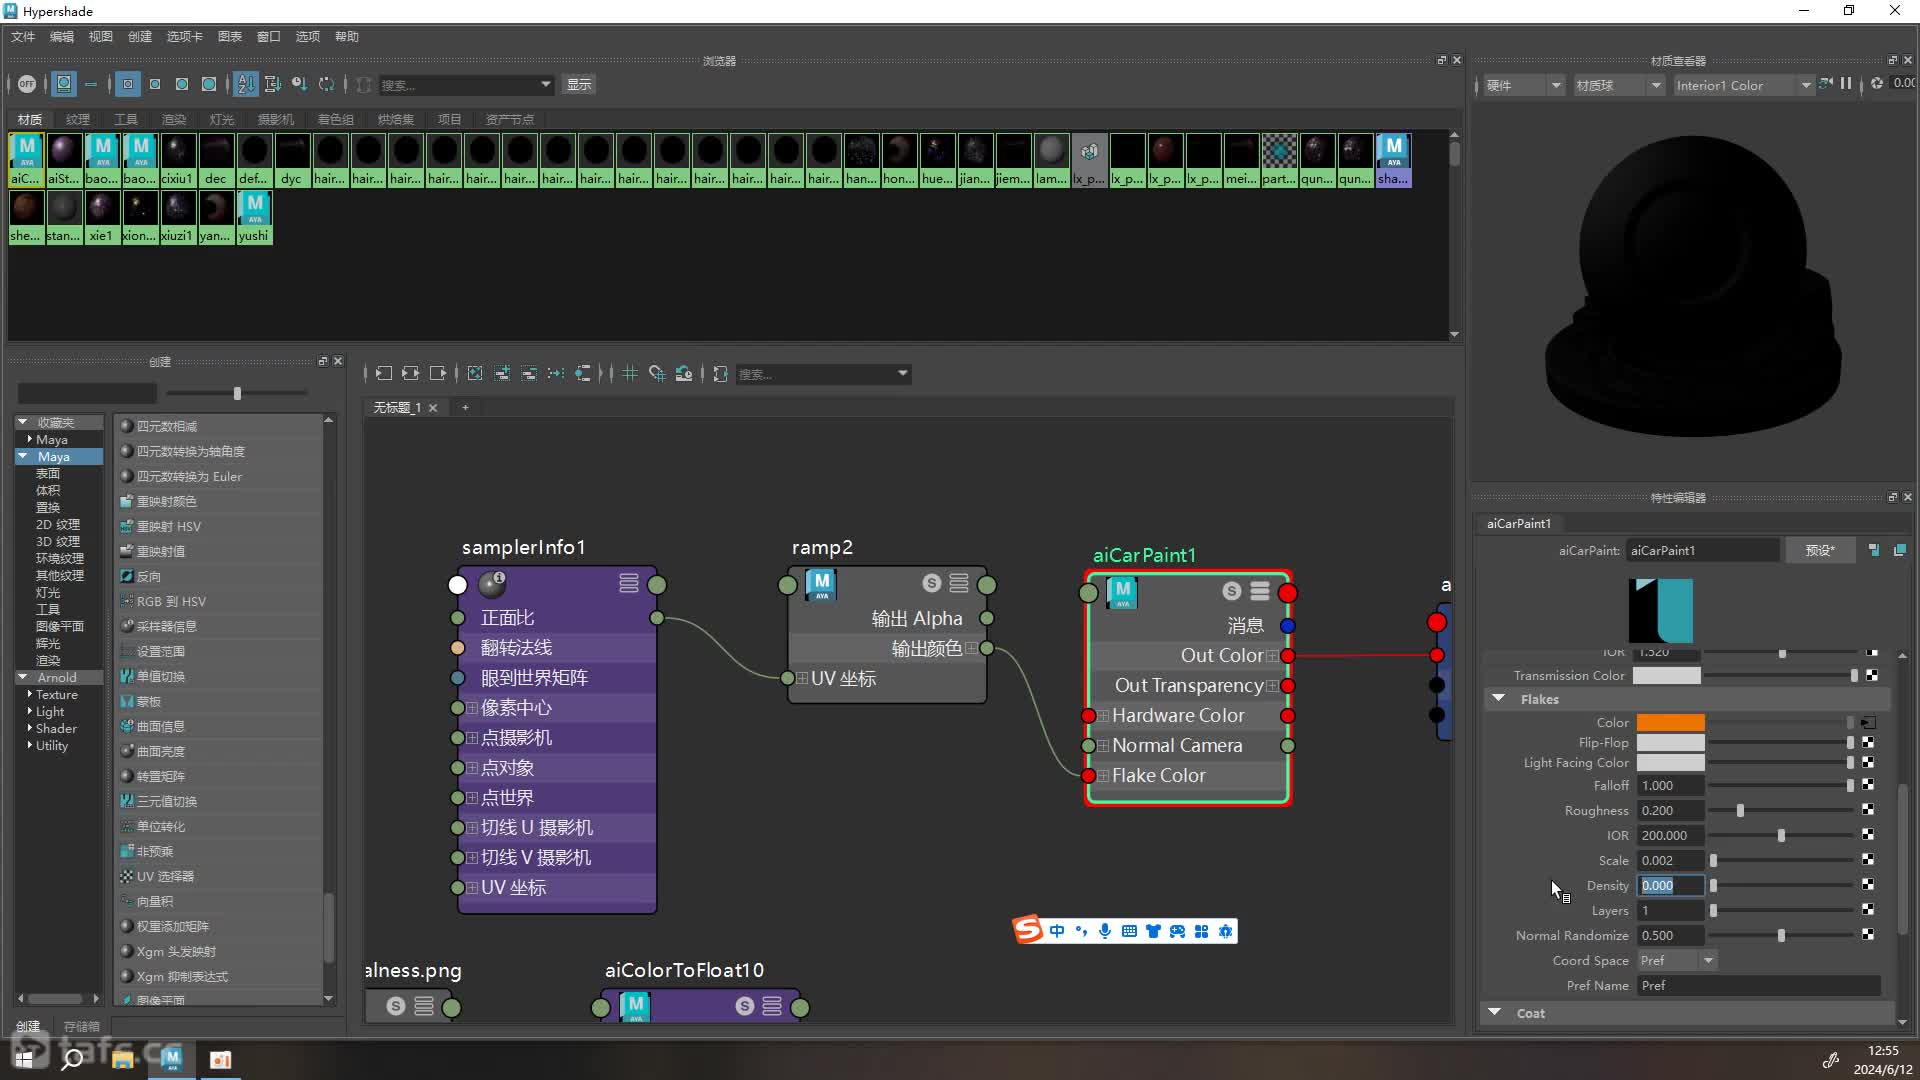Screen dimensions: 1920x1080
Task: Collapse the Arnold tree section
Action: [23, 678]
